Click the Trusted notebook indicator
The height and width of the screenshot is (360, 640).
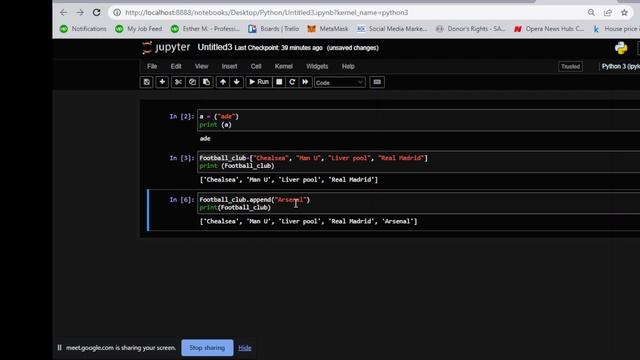pyautogui.click(x=570, y=67)
